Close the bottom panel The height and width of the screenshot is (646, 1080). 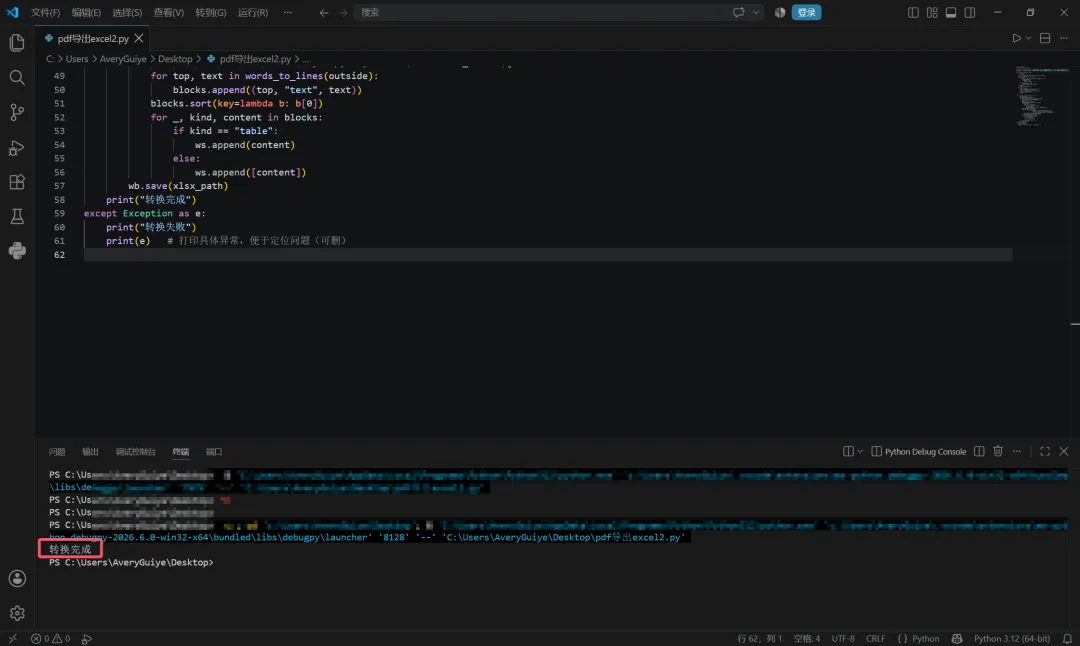[1064, 452]
